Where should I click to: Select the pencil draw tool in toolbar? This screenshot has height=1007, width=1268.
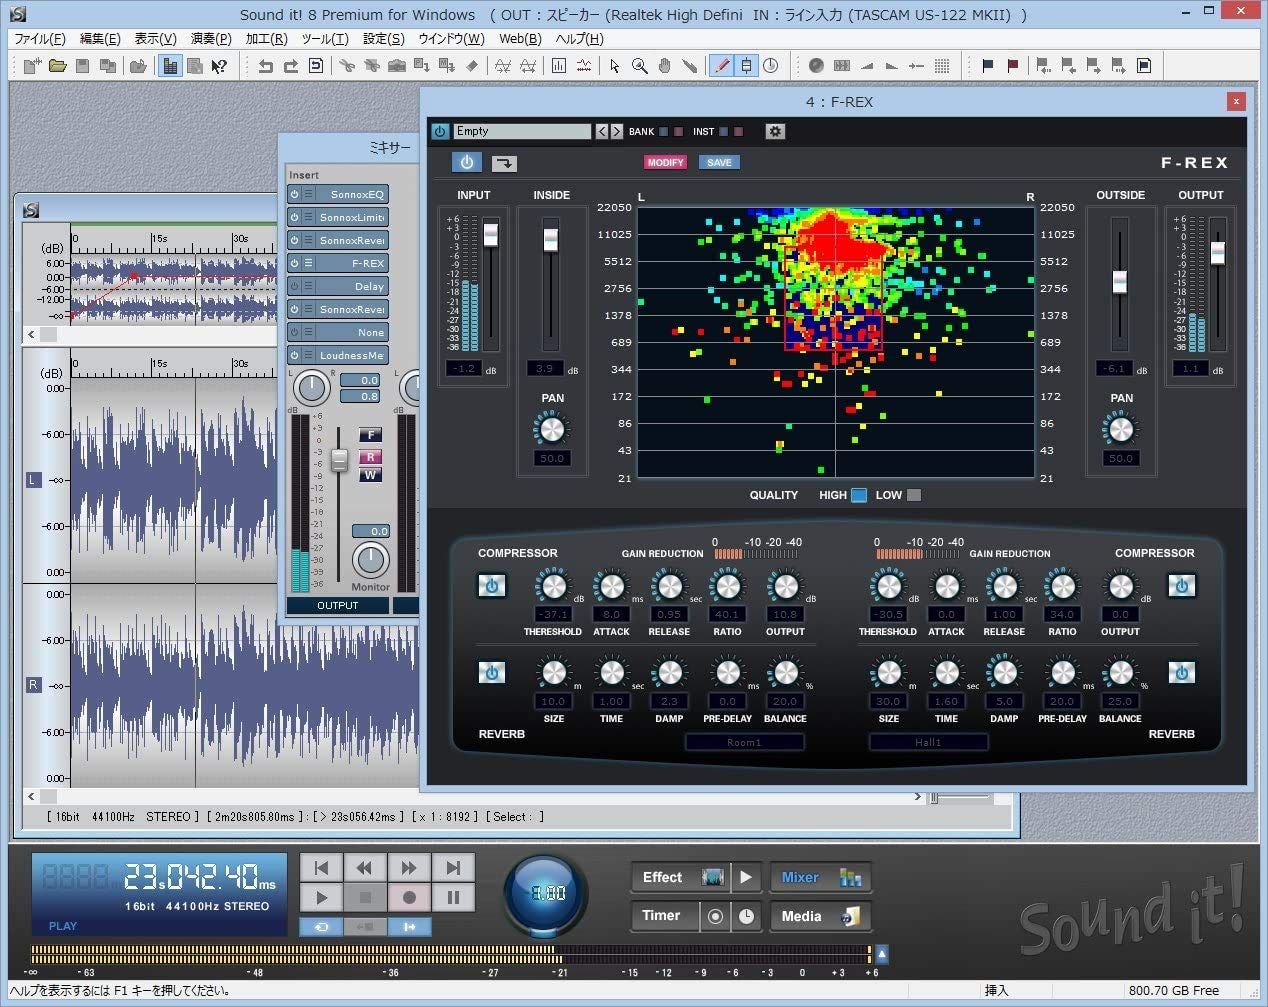720,66
